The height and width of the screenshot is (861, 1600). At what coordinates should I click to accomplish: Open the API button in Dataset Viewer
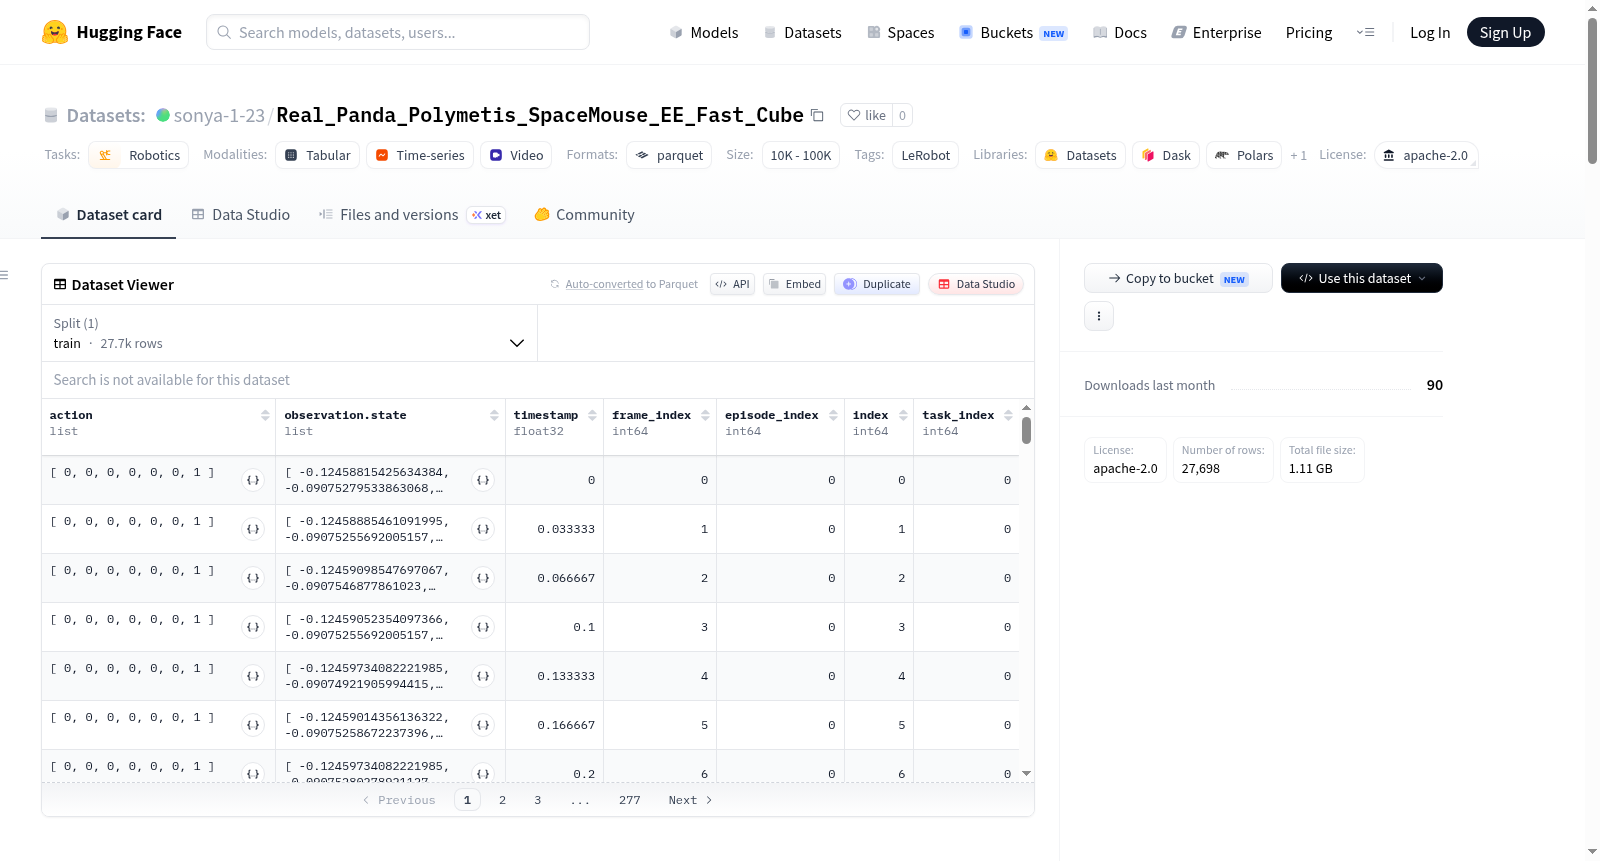[732, 284]
